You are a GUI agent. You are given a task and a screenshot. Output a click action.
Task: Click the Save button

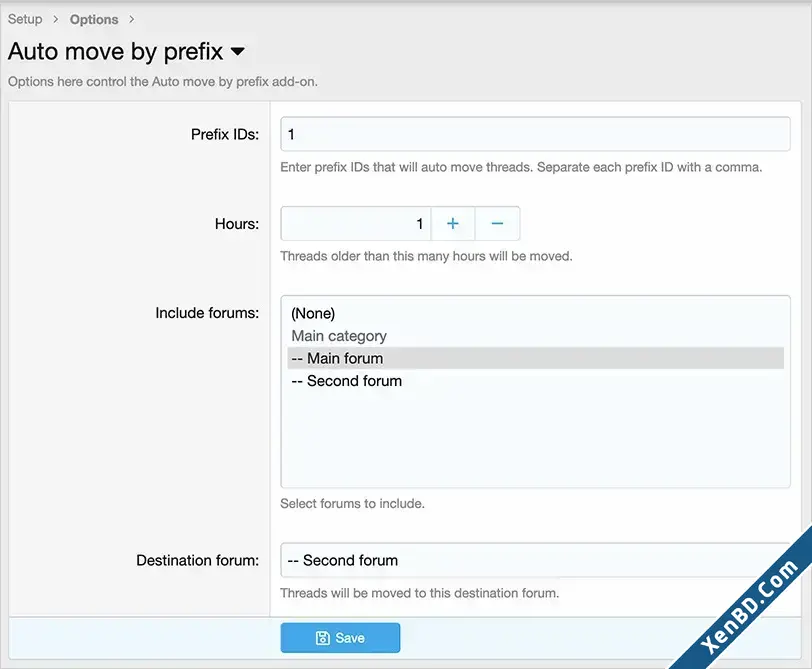(340, 637)
